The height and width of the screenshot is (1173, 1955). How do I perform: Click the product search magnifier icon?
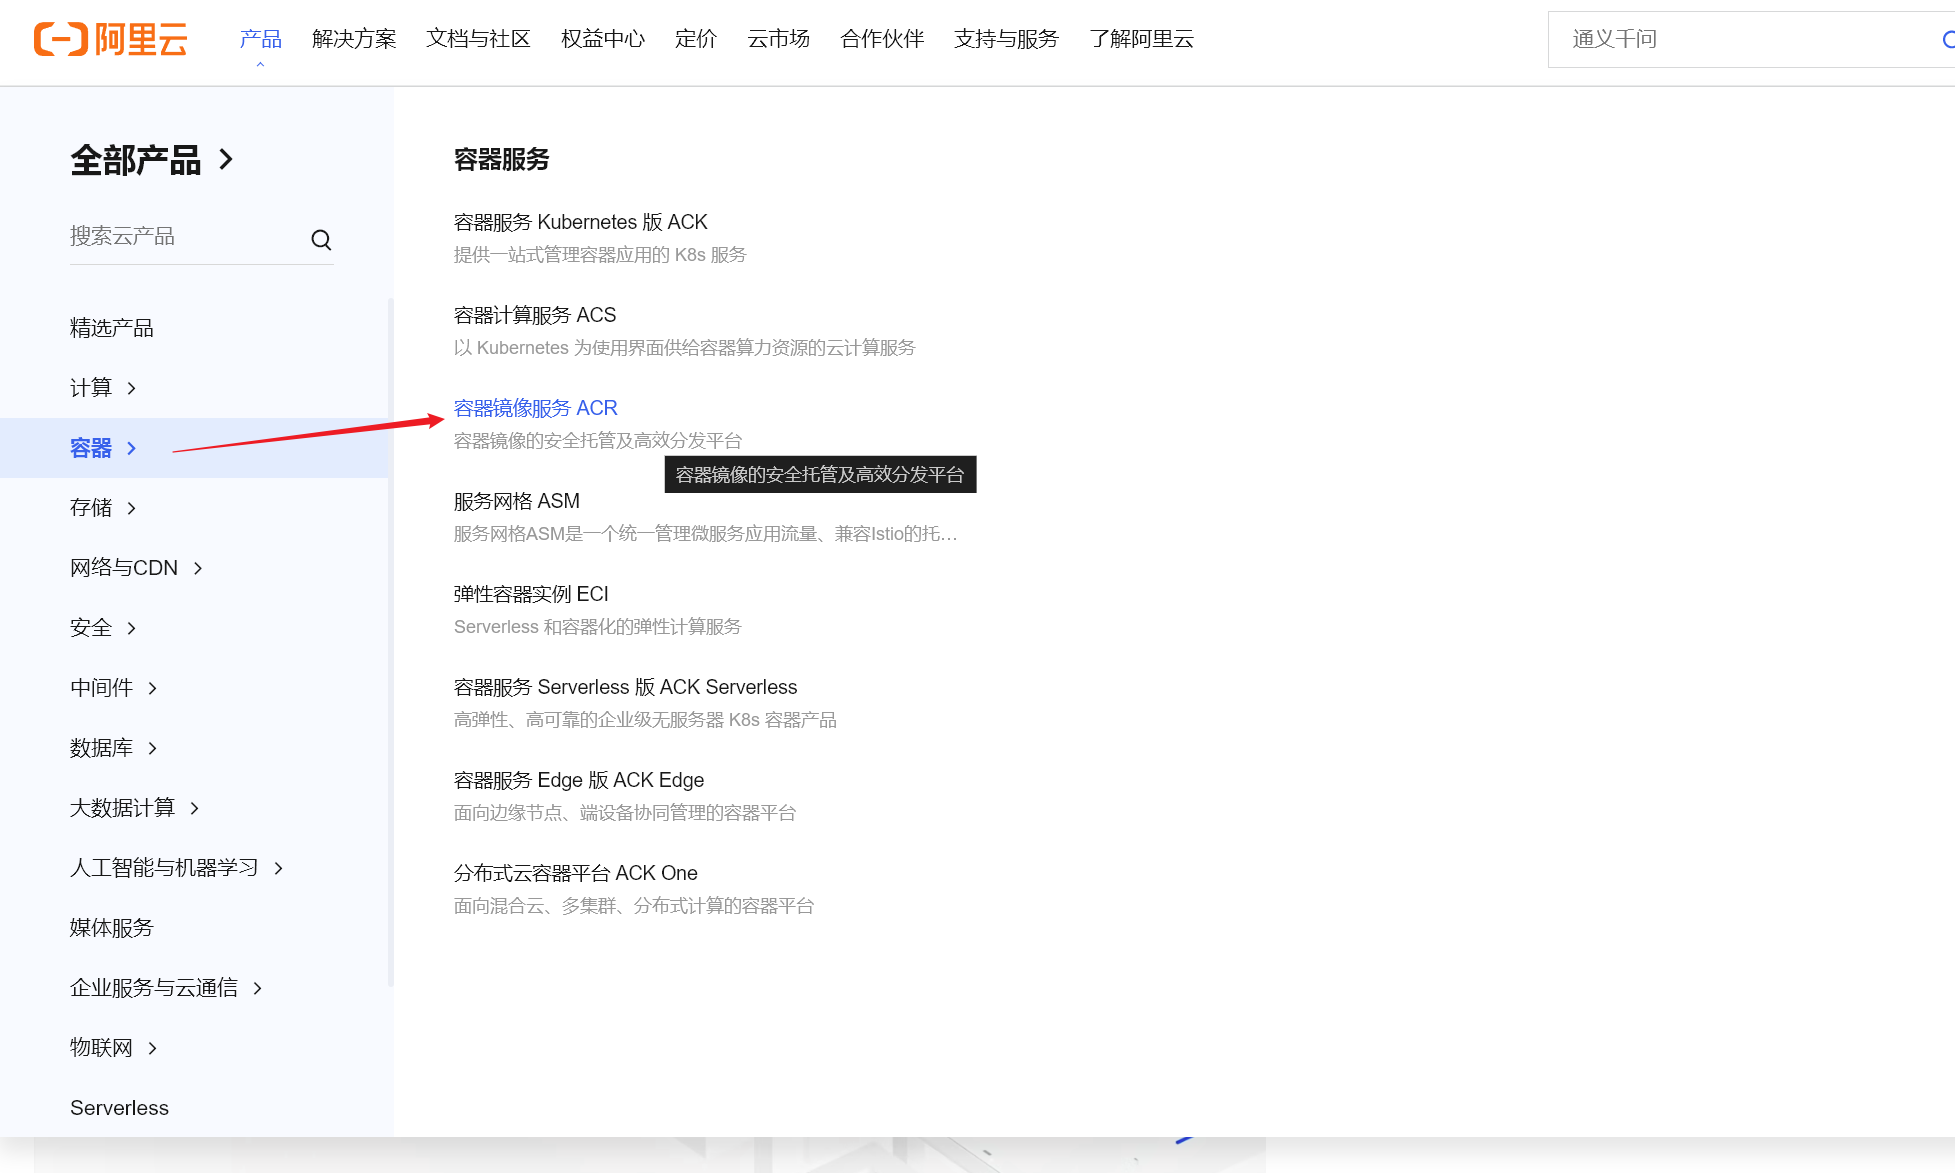pos(321,240)
